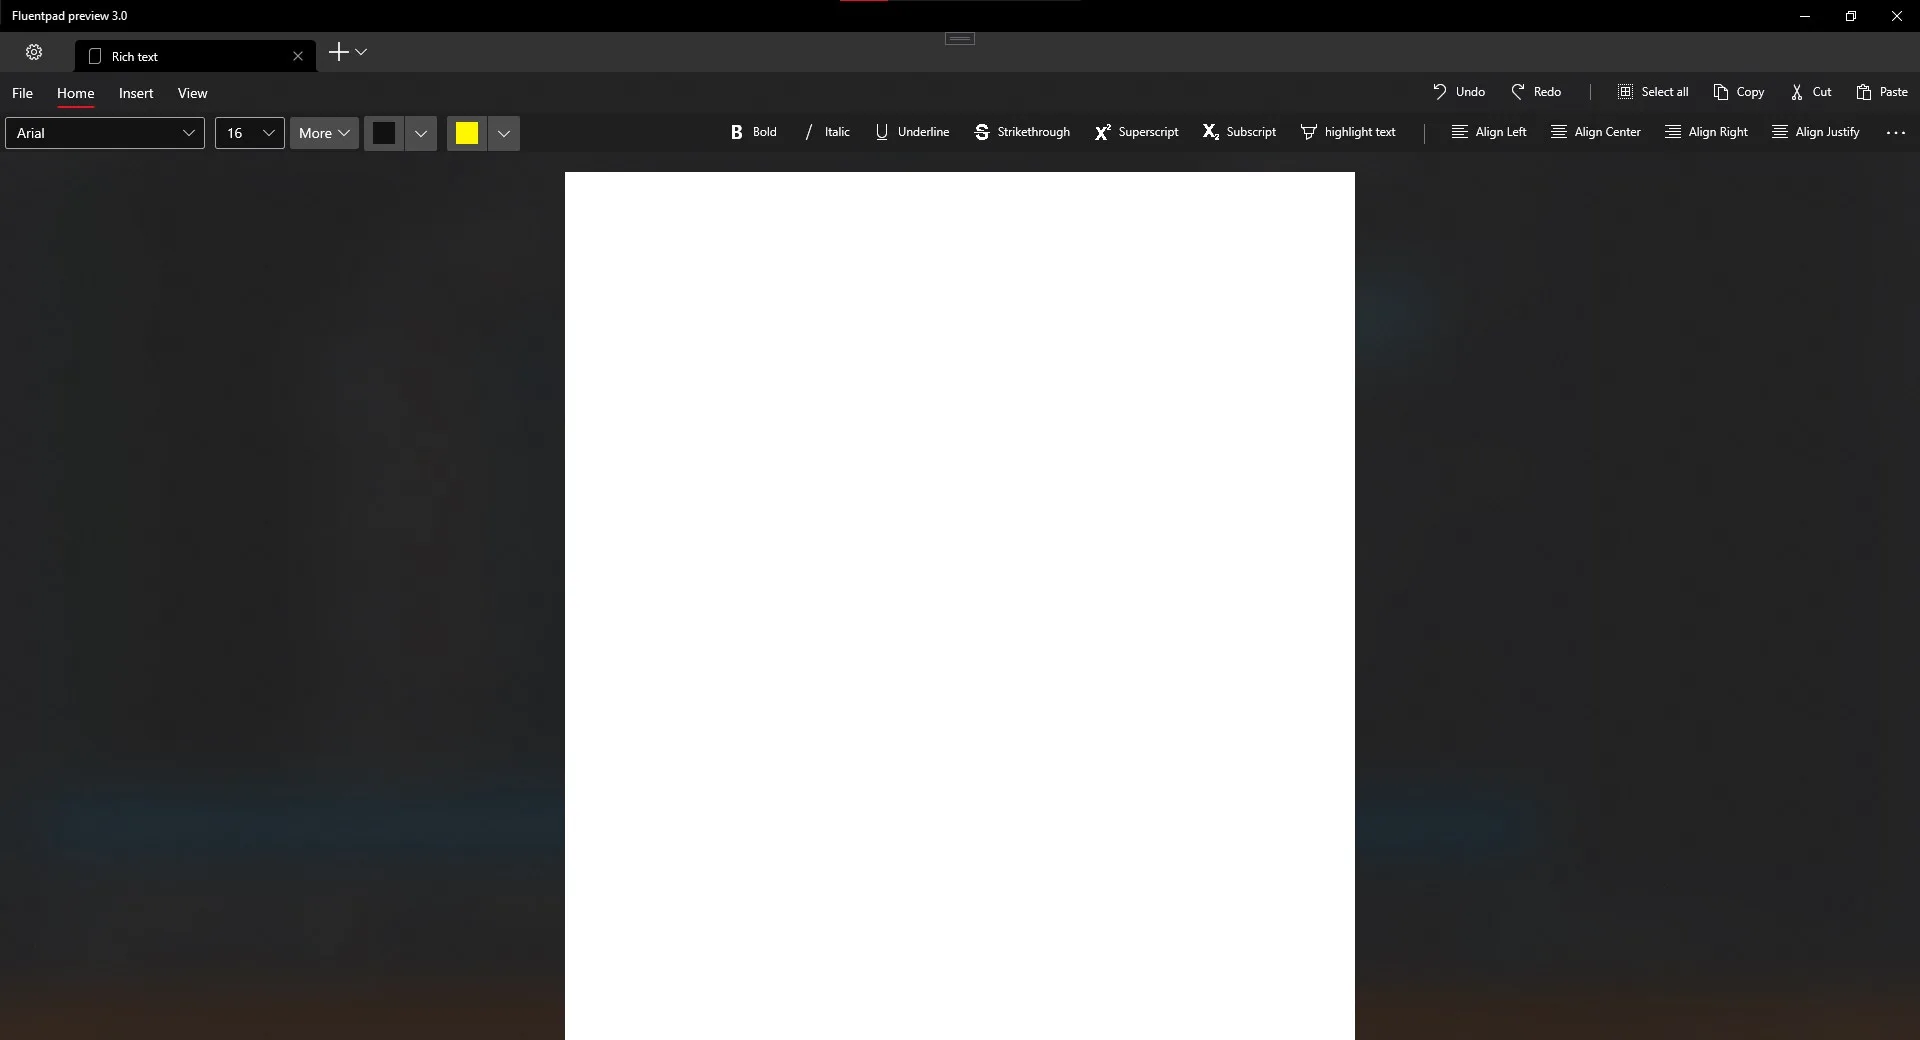Select all text in document

(1653, 92)
